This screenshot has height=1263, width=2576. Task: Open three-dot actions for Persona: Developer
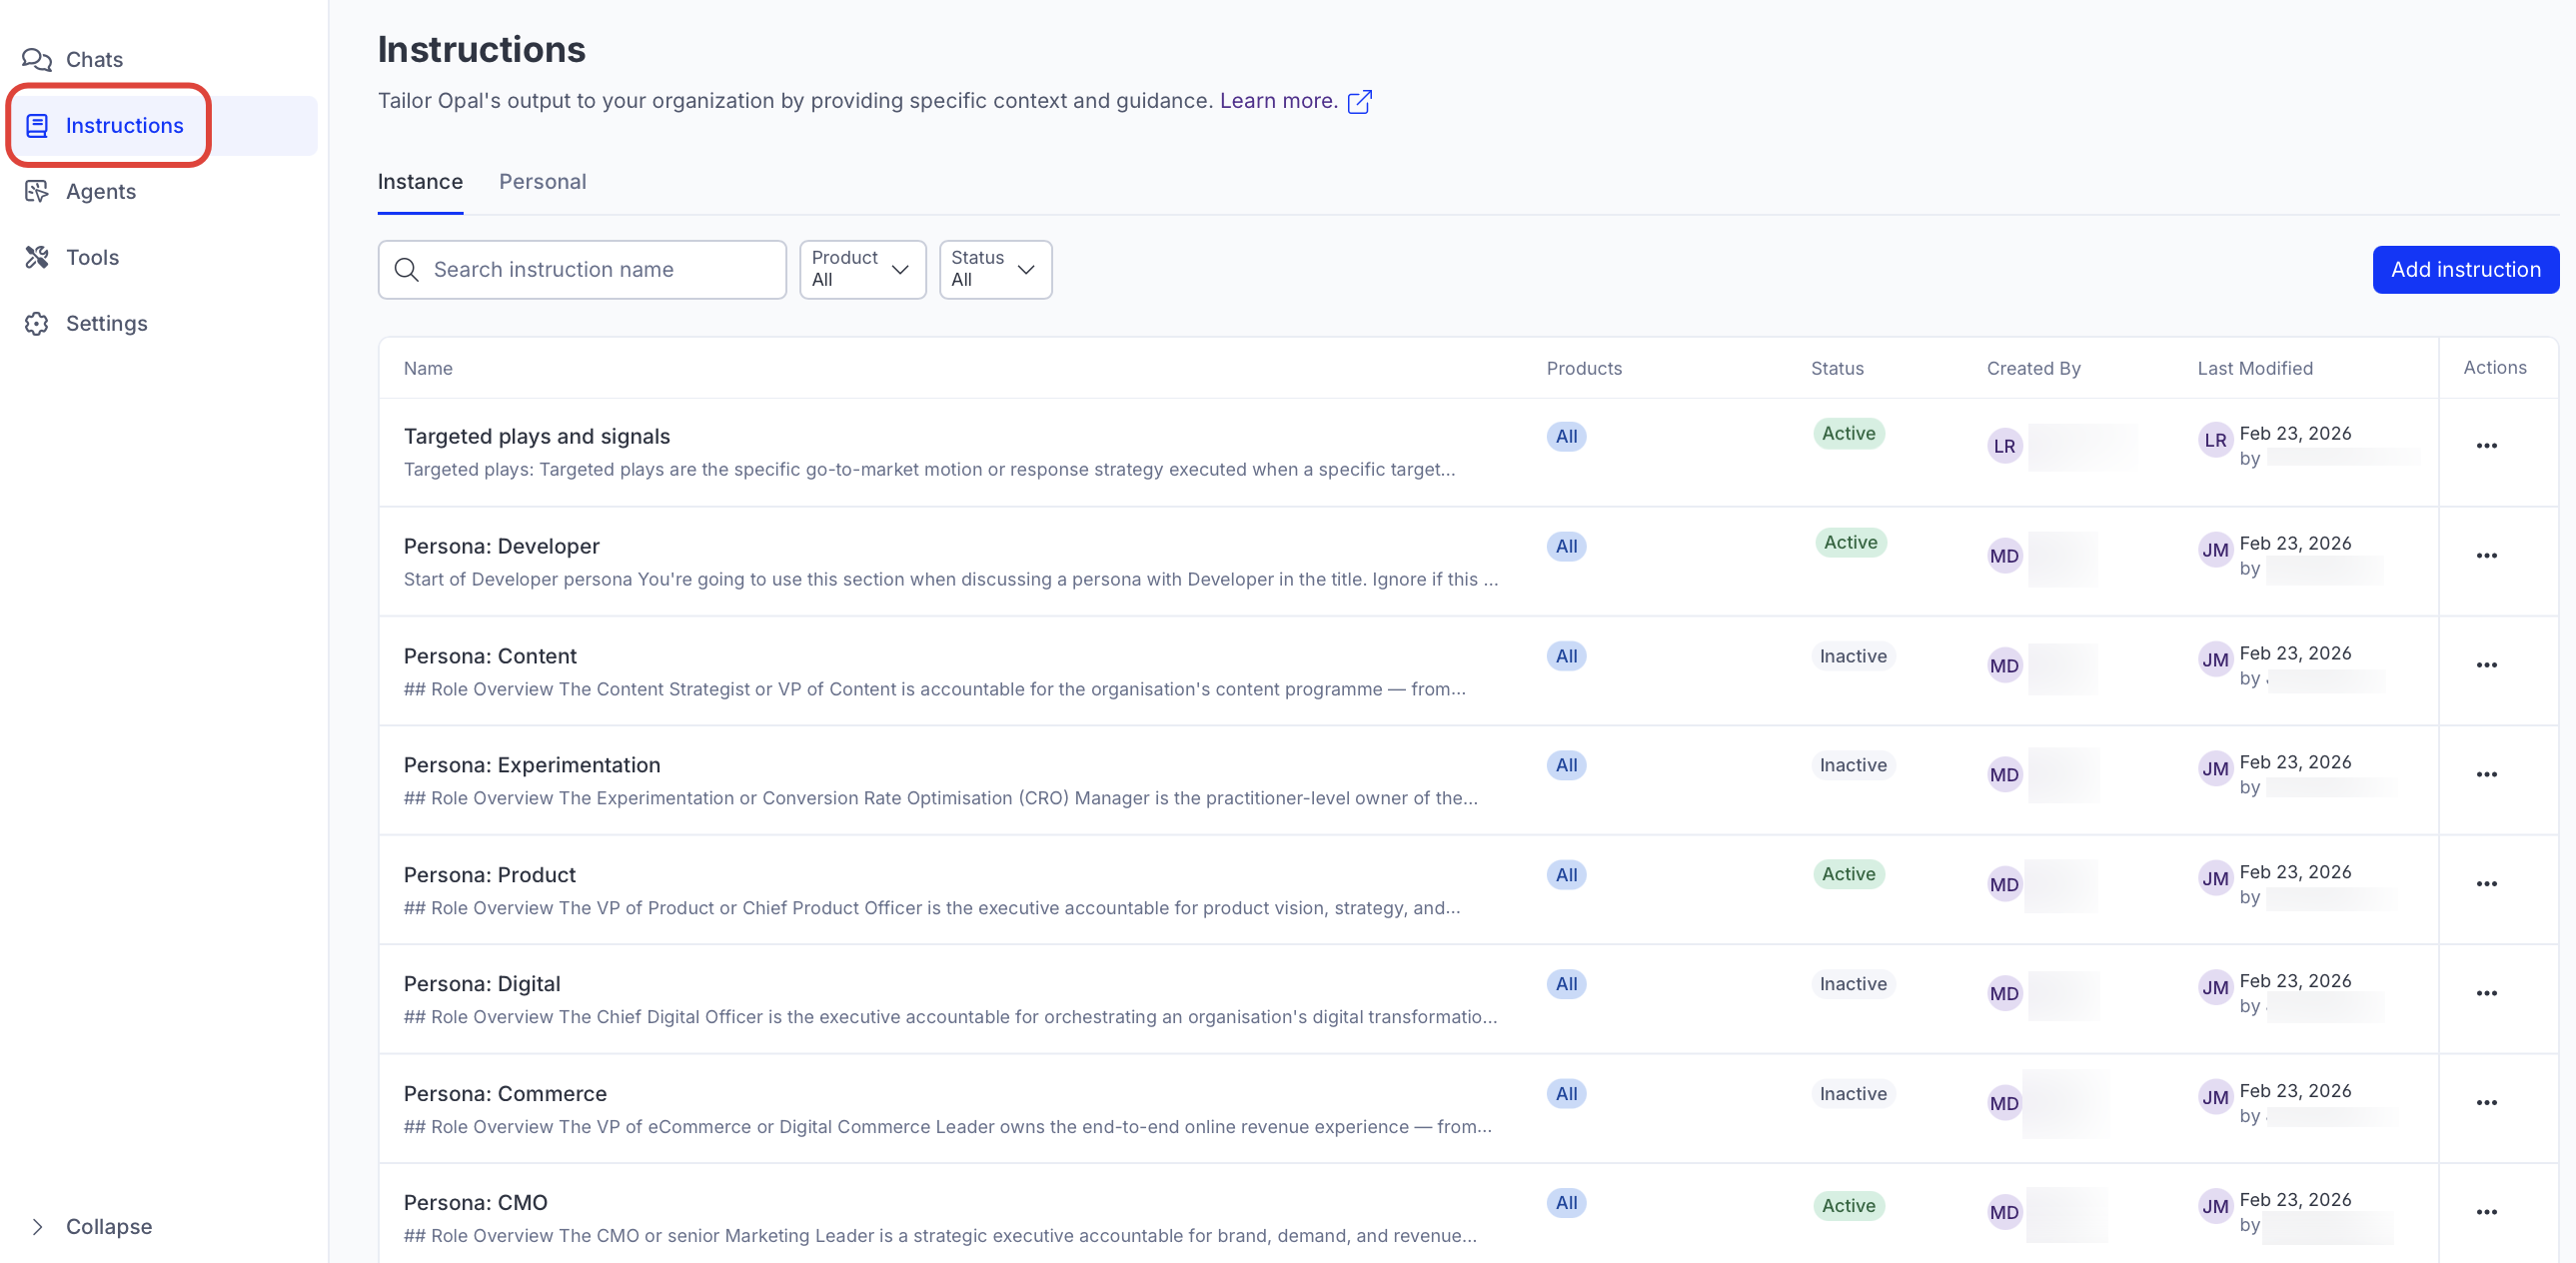click(x=2486, y=555)
